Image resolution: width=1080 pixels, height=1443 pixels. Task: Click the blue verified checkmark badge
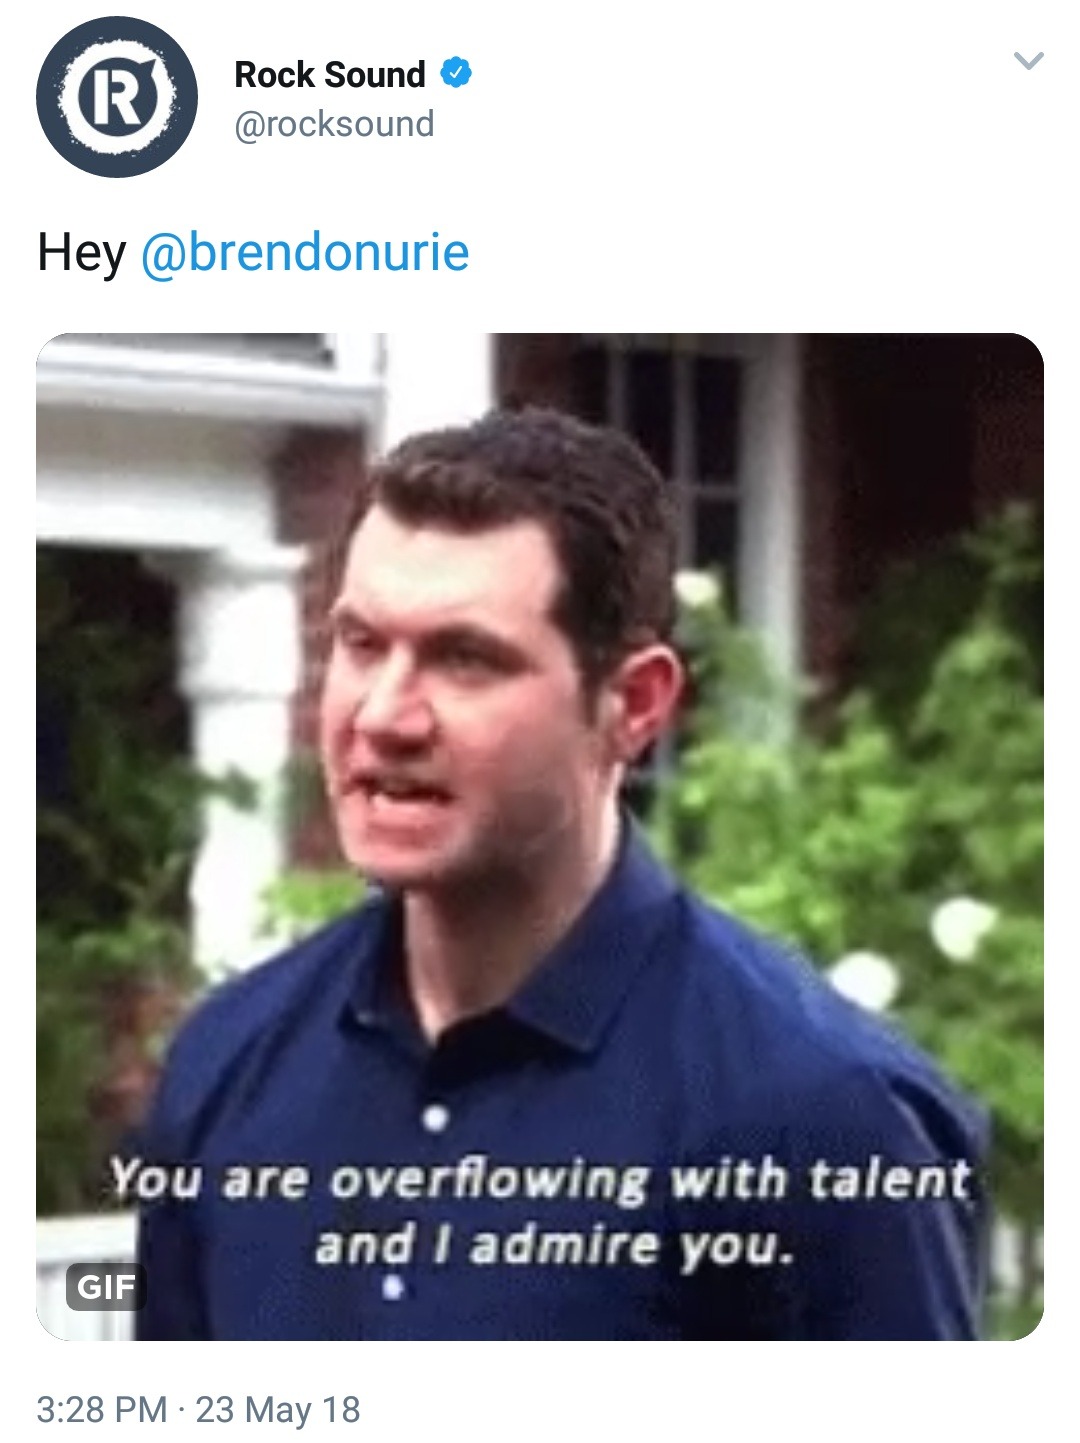pos(456,73)
